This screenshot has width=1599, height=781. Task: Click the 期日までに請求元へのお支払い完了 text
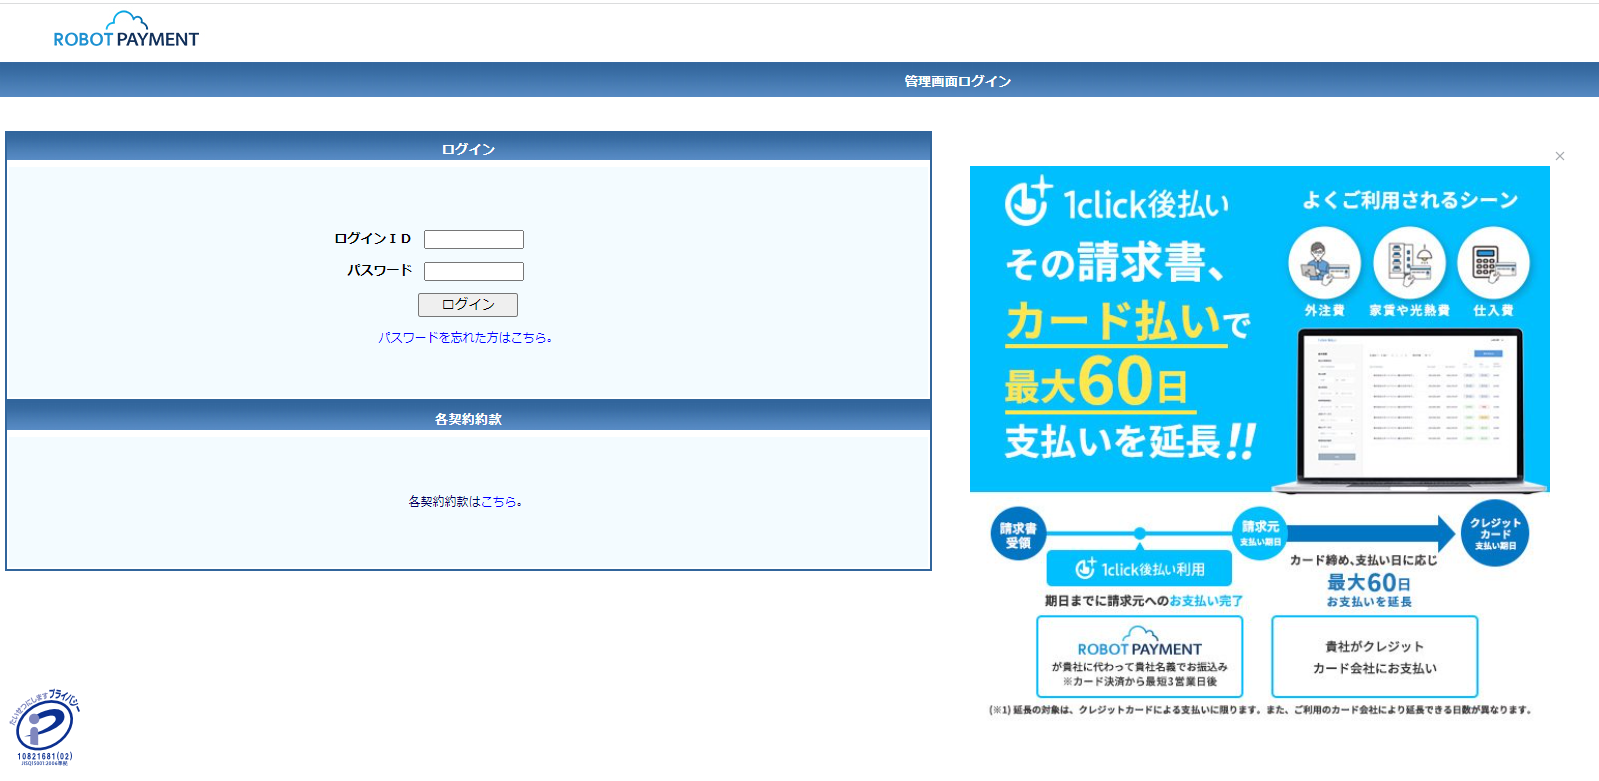[1143, 601]
